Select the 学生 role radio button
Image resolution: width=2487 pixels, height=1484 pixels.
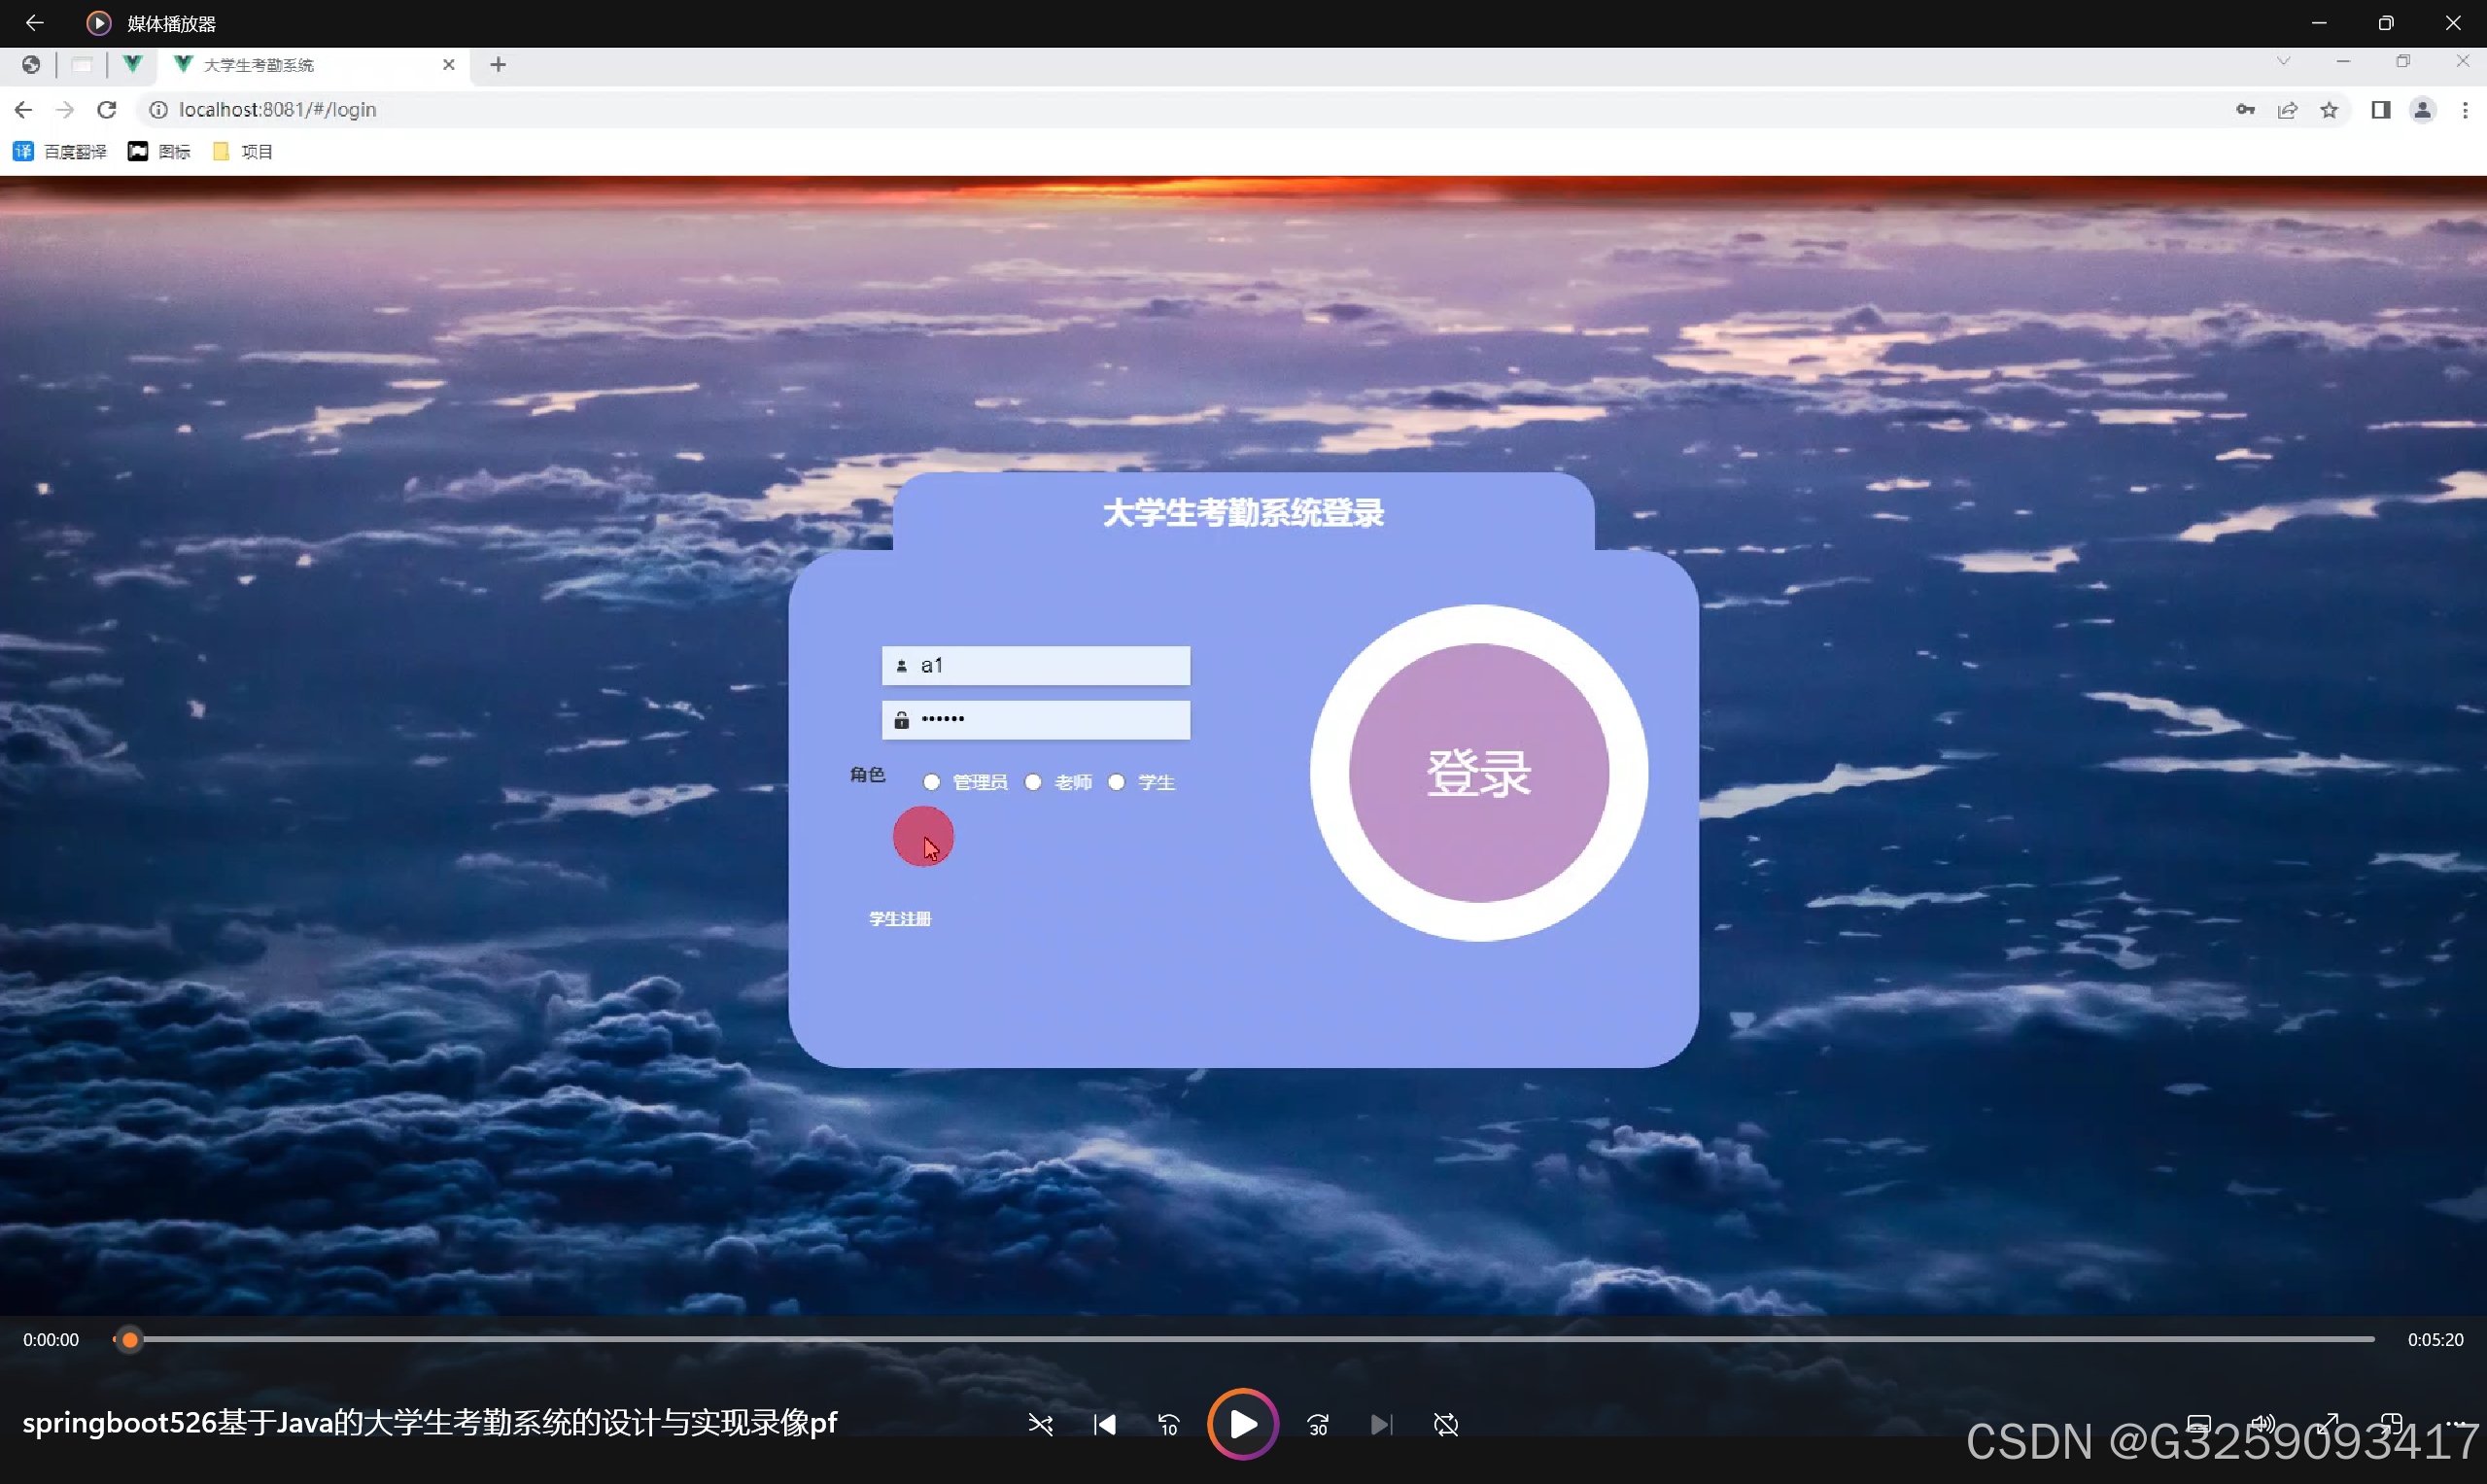pyautogui.click(x=1116, y=782)
